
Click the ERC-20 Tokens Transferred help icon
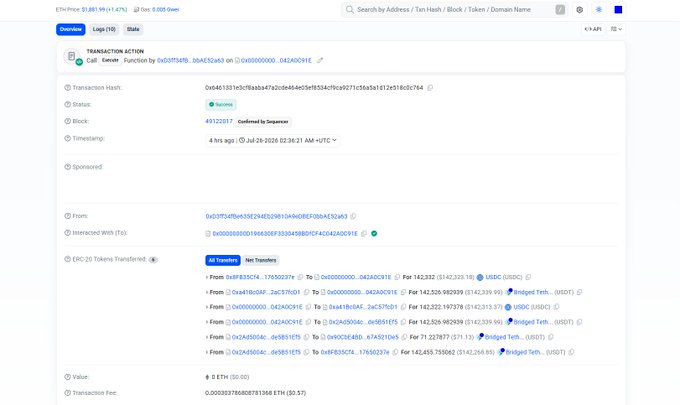68,259
